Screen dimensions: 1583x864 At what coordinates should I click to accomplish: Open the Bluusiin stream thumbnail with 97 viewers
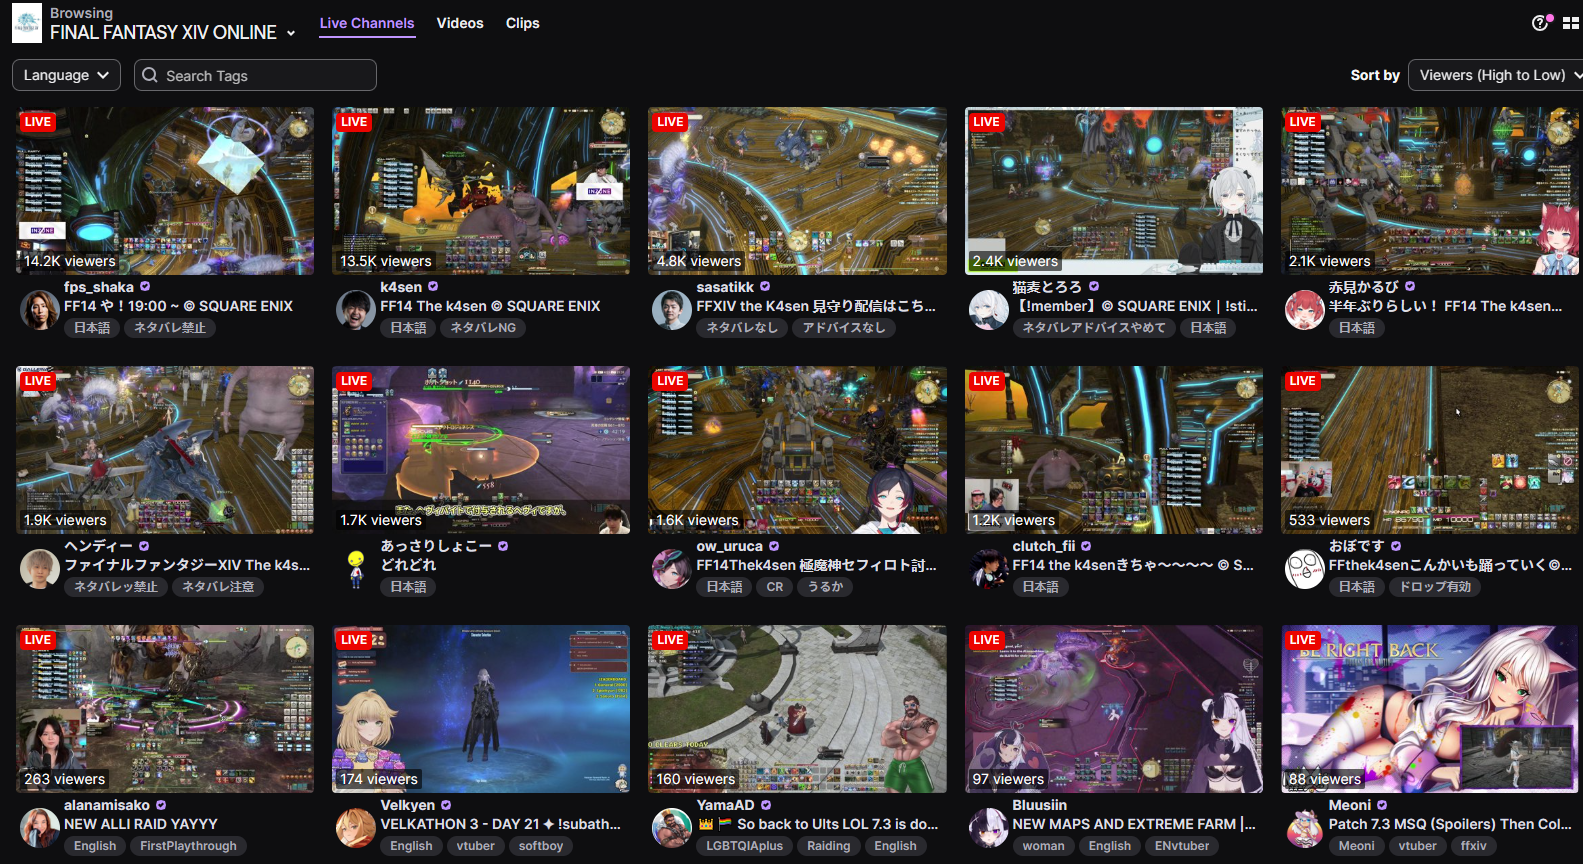click(1113, 709)
